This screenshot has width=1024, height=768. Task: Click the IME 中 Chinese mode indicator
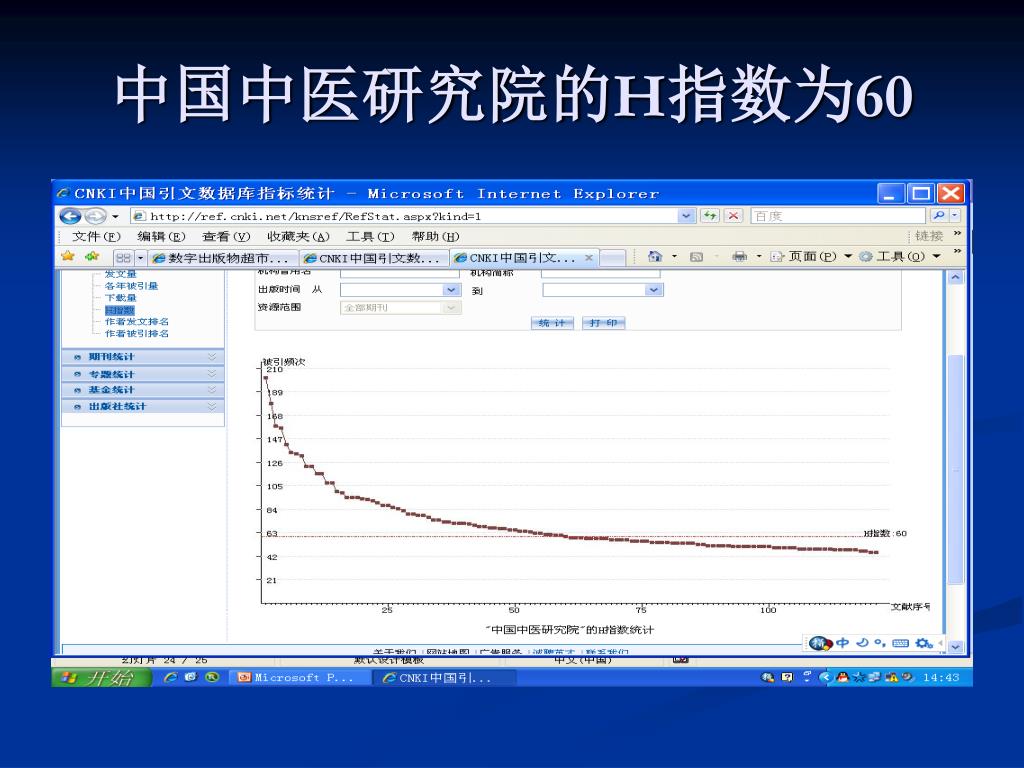click(x=842, y=643)
